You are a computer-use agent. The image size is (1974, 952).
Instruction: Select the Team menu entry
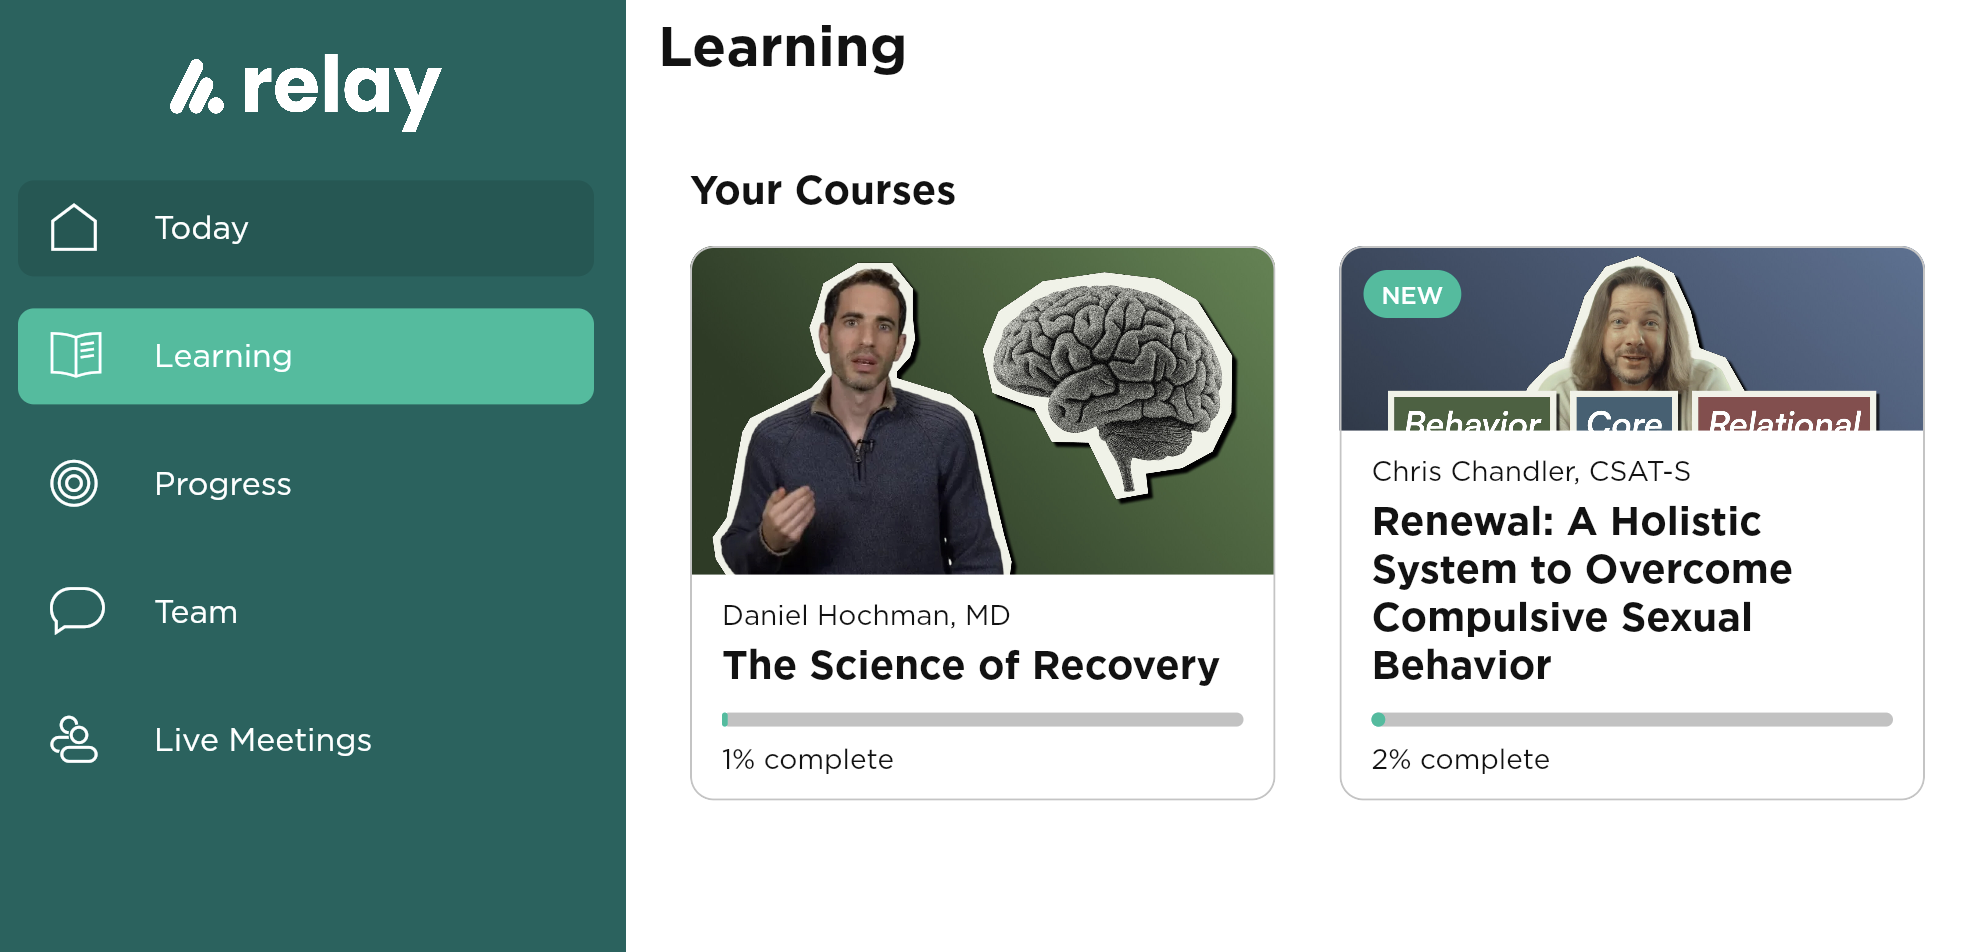(196, 611)
